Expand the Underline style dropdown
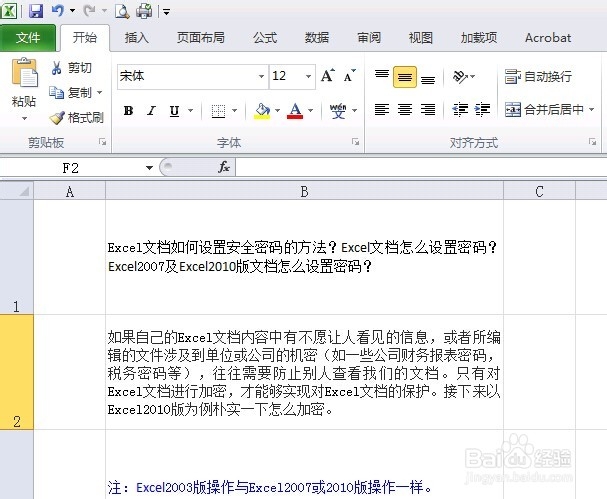This screenshot has width=607, height=499. click(x=190, y=111)
